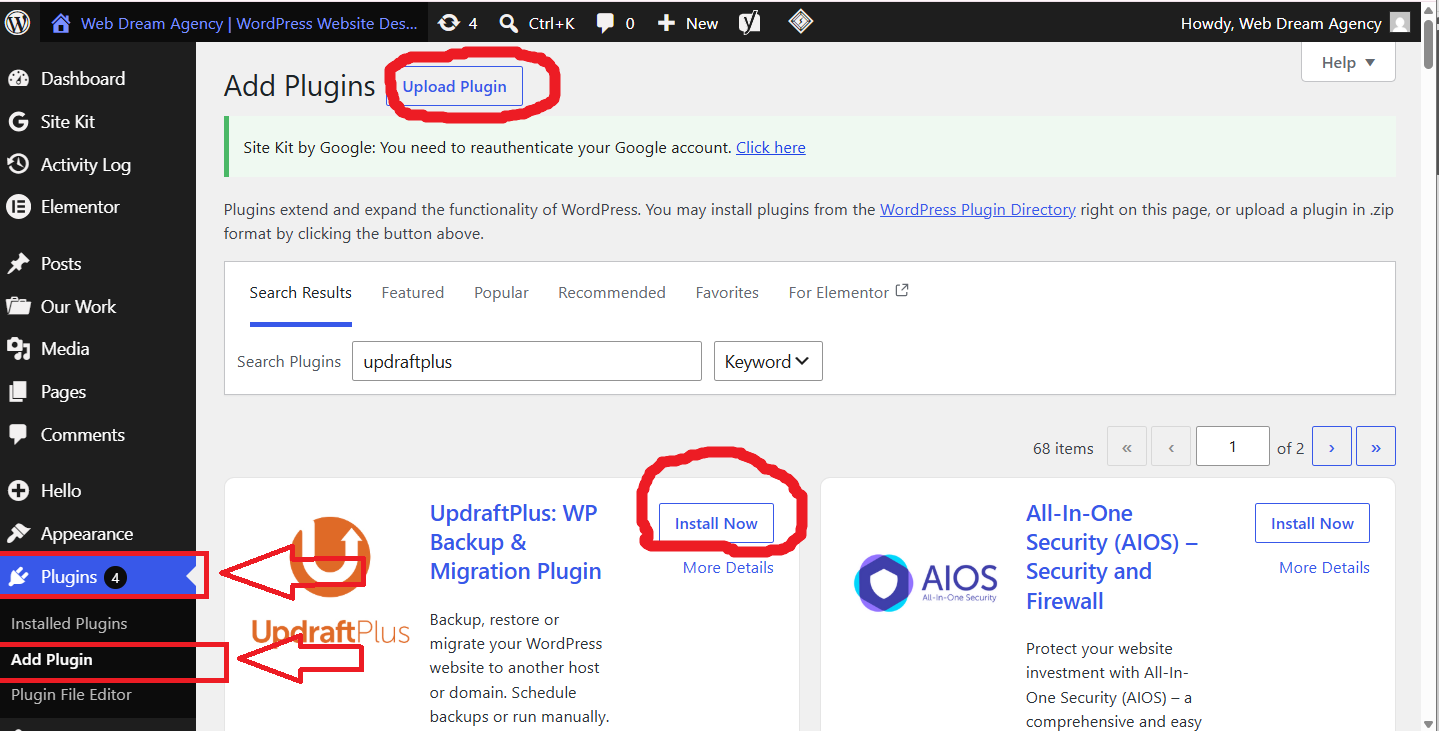Open the Keyword search type dropdown
This screenshot has width=1439, height=731.
coord(768,361)
